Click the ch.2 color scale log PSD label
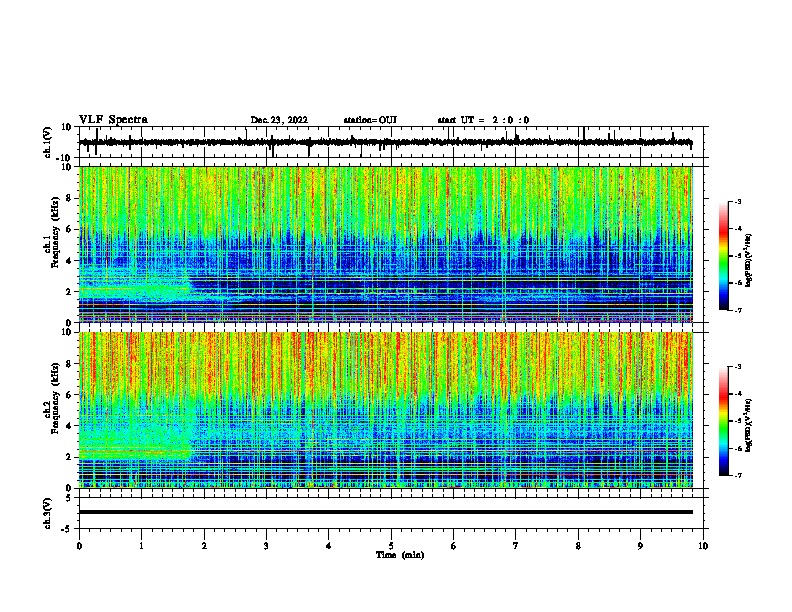Image resolution: width=792 pixels, height=612 pixels. (749, 426)
